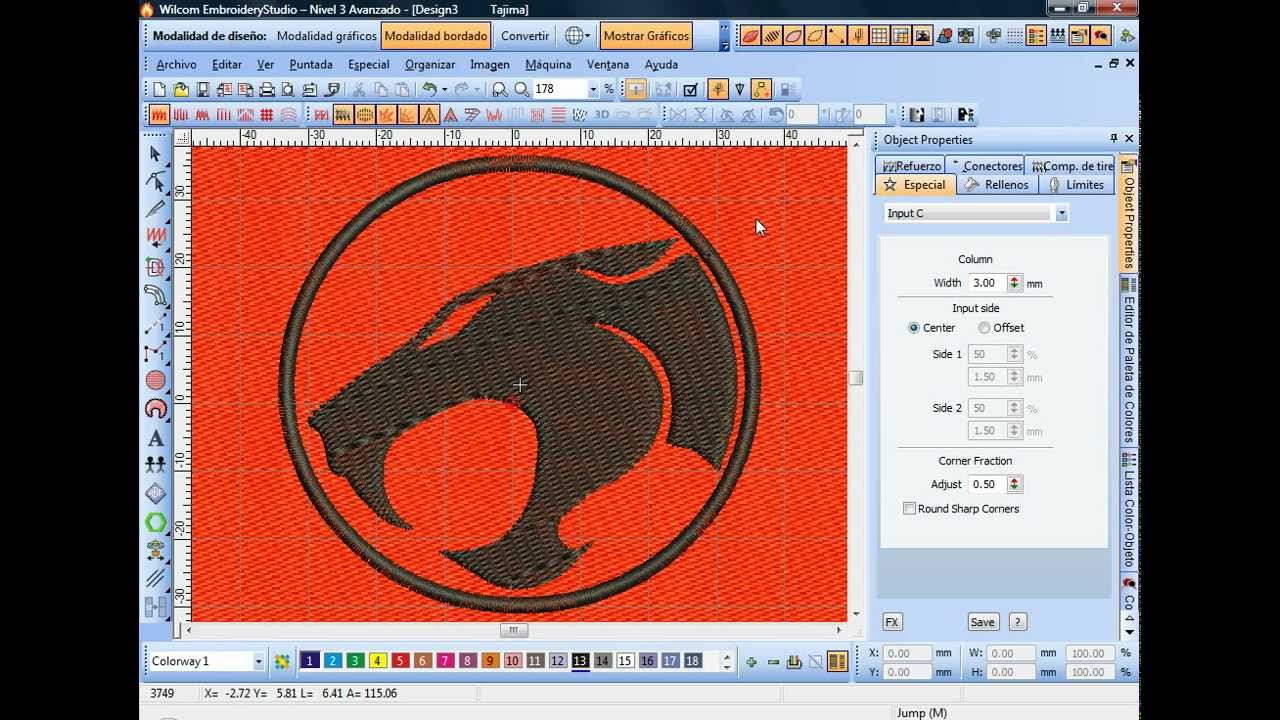The width and height of the screenshot is (1280, 720).
Task: Click the zoom factor field showing 178
Action: tap(558, 89)
